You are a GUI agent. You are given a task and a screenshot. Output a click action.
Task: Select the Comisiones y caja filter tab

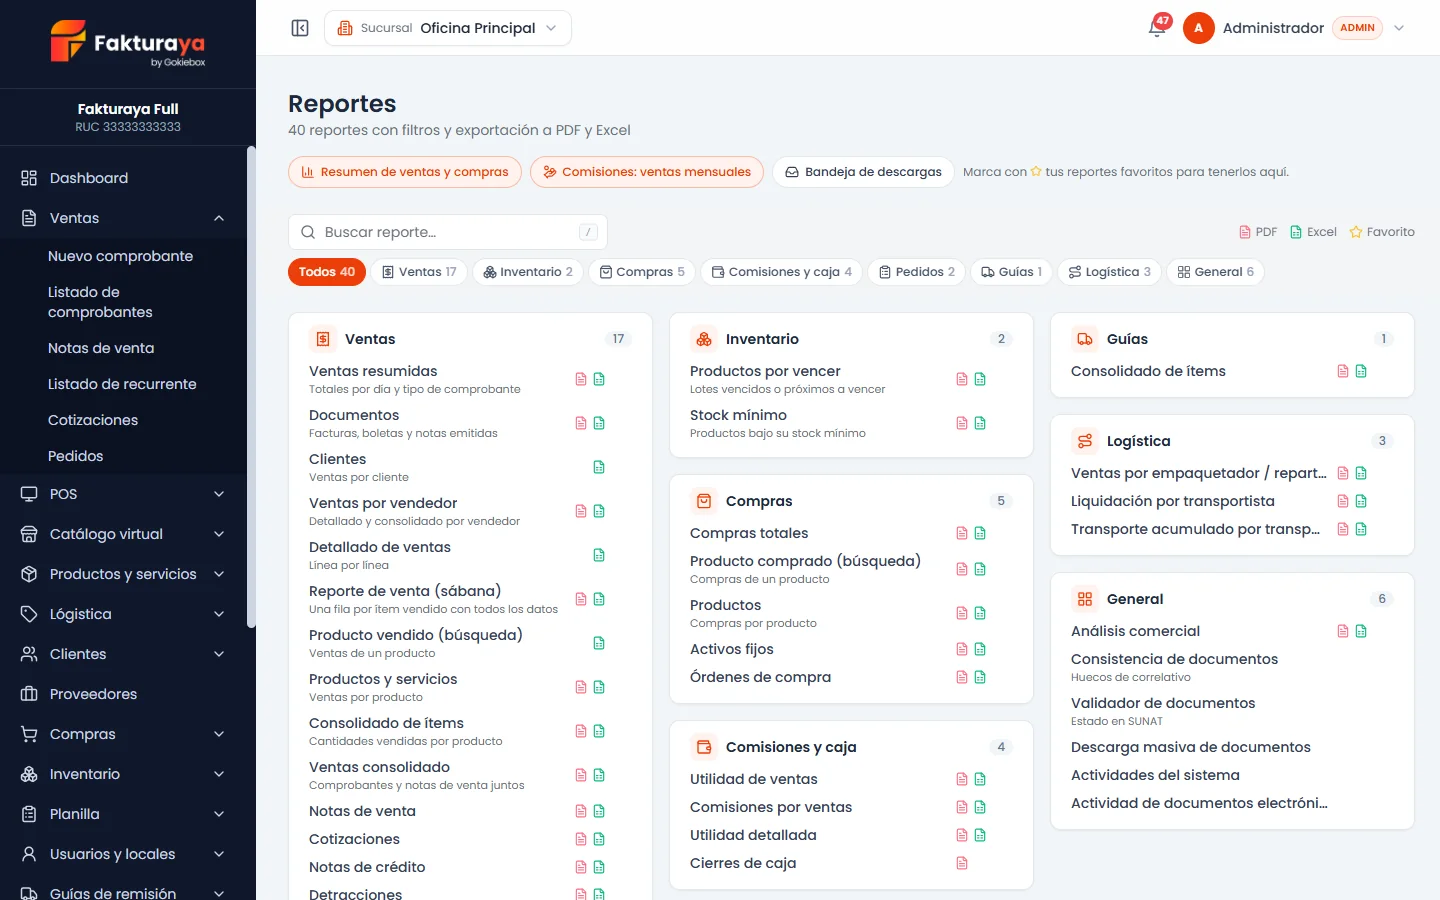pyautogui.click(x=782, y=272)
